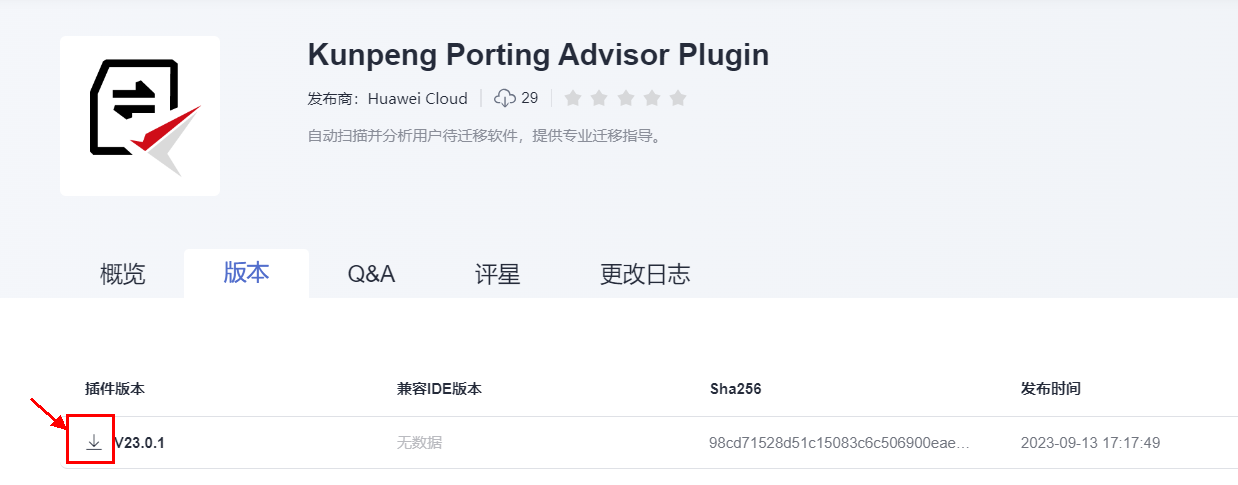Click the Kunpeng Porting Advisor Plugin title
The width and height of the screenshot is (1238, 485).
pyautogui.click(x=538, y=54)
